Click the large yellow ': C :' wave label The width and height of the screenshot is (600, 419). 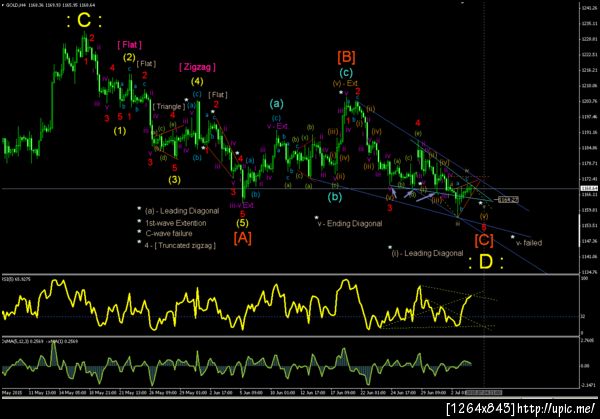[84, 20]
